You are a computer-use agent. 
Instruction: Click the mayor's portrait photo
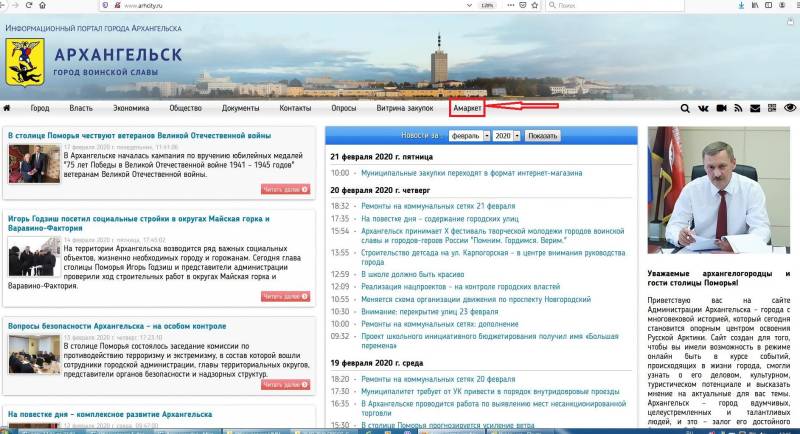[x=720, y=190]
